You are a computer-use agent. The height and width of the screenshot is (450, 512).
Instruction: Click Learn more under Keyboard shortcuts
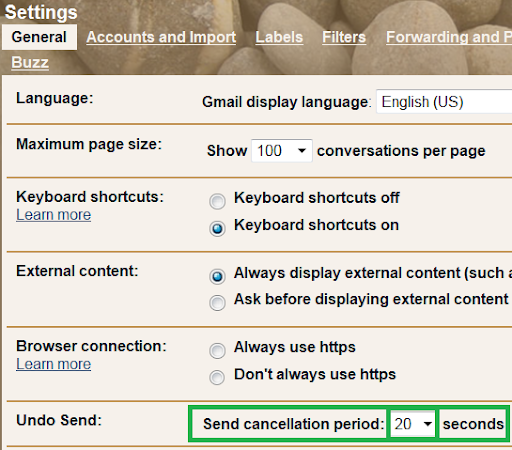54,215
